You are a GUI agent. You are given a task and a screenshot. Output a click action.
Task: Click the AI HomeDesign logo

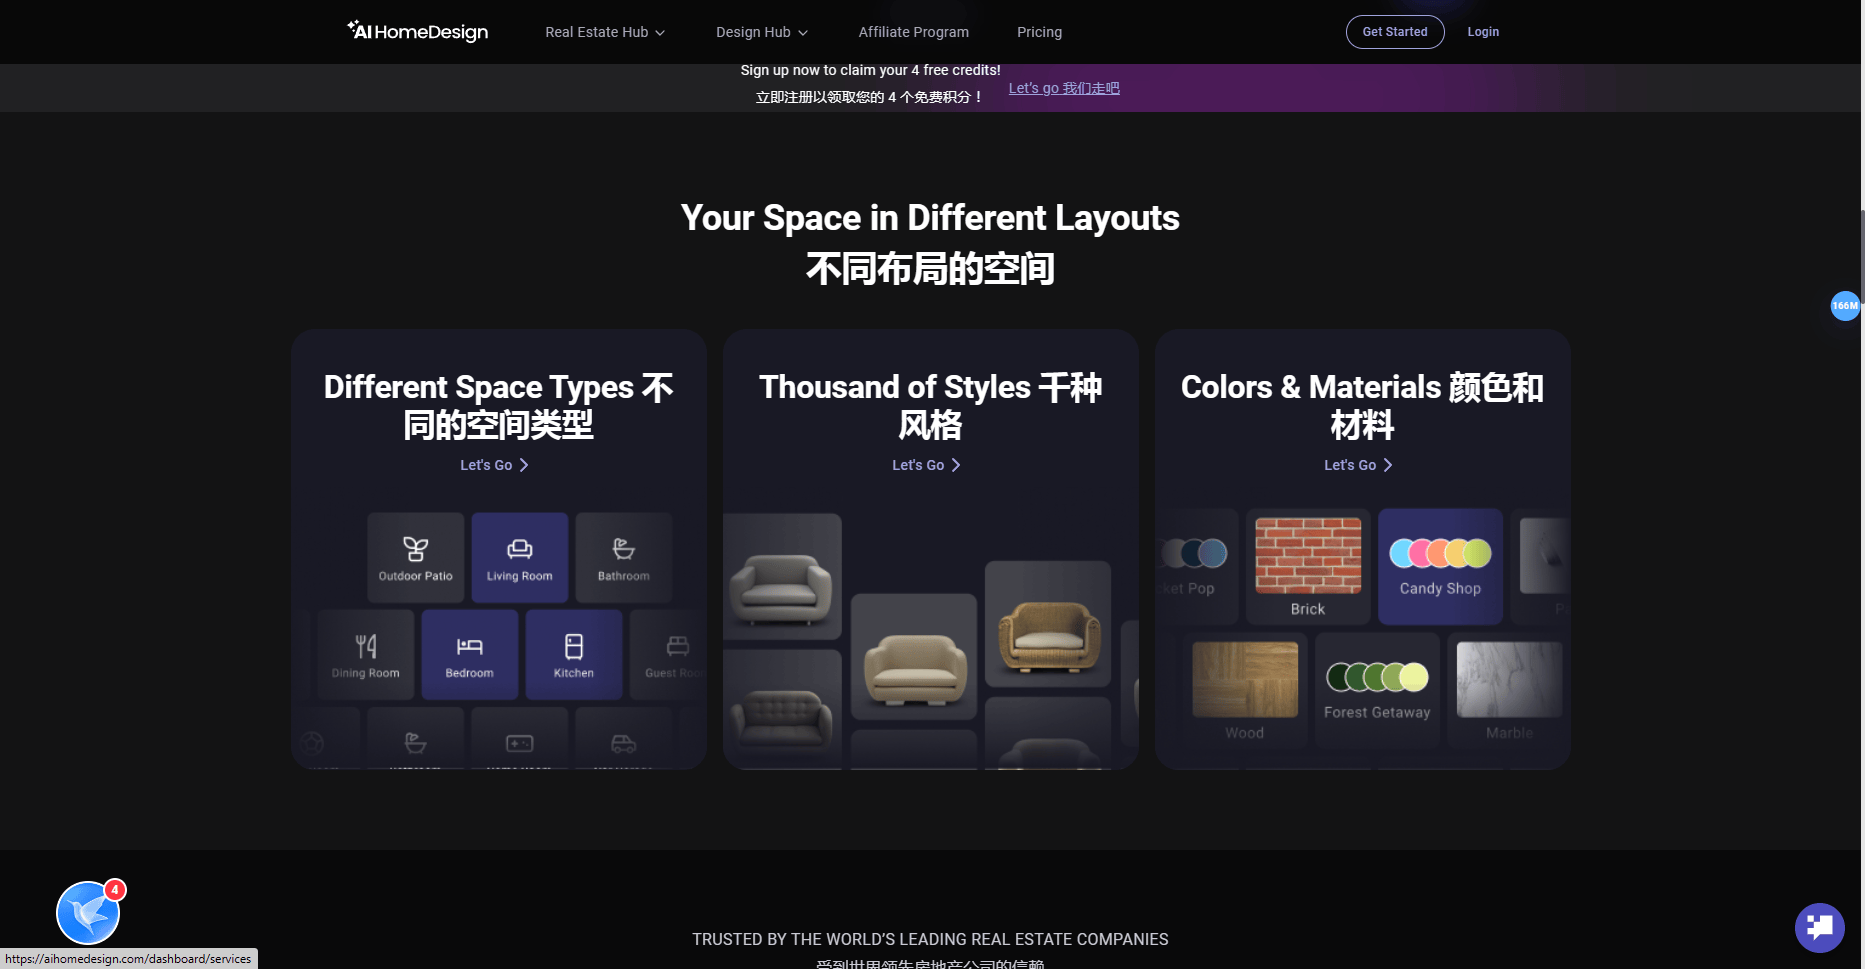coord(416,31)
